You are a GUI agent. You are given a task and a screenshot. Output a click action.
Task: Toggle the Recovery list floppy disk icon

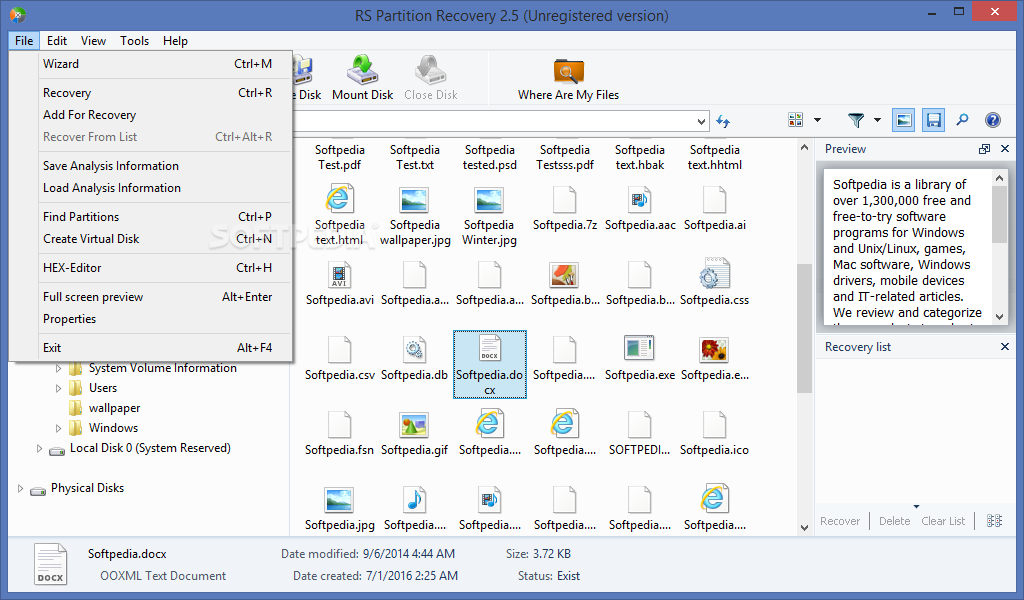[x=934, y=120]
